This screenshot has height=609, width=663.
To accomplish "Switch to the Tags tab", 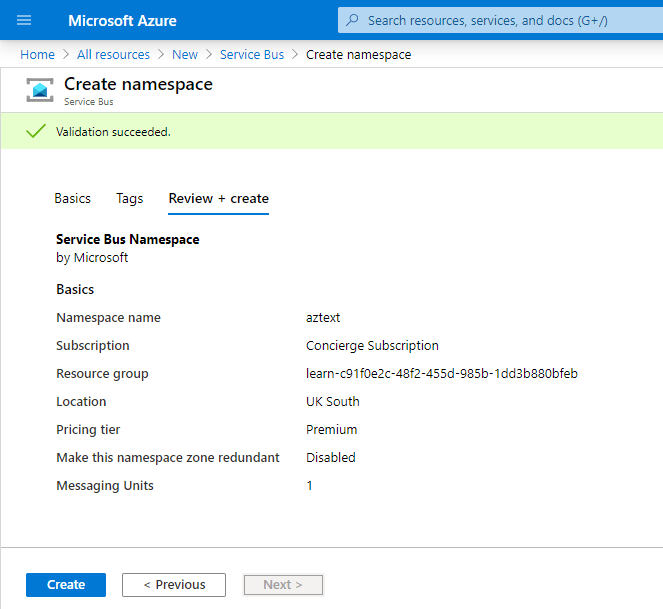I will pos(130,198).
